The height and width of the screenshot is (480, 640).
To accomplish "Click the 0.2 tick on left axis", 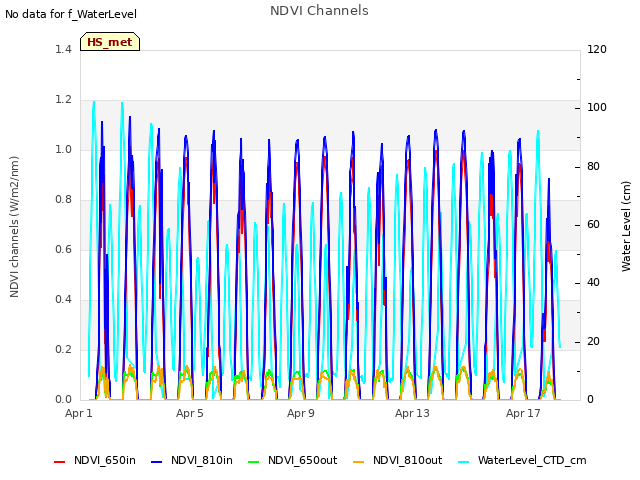I will (x=63, y=350).
